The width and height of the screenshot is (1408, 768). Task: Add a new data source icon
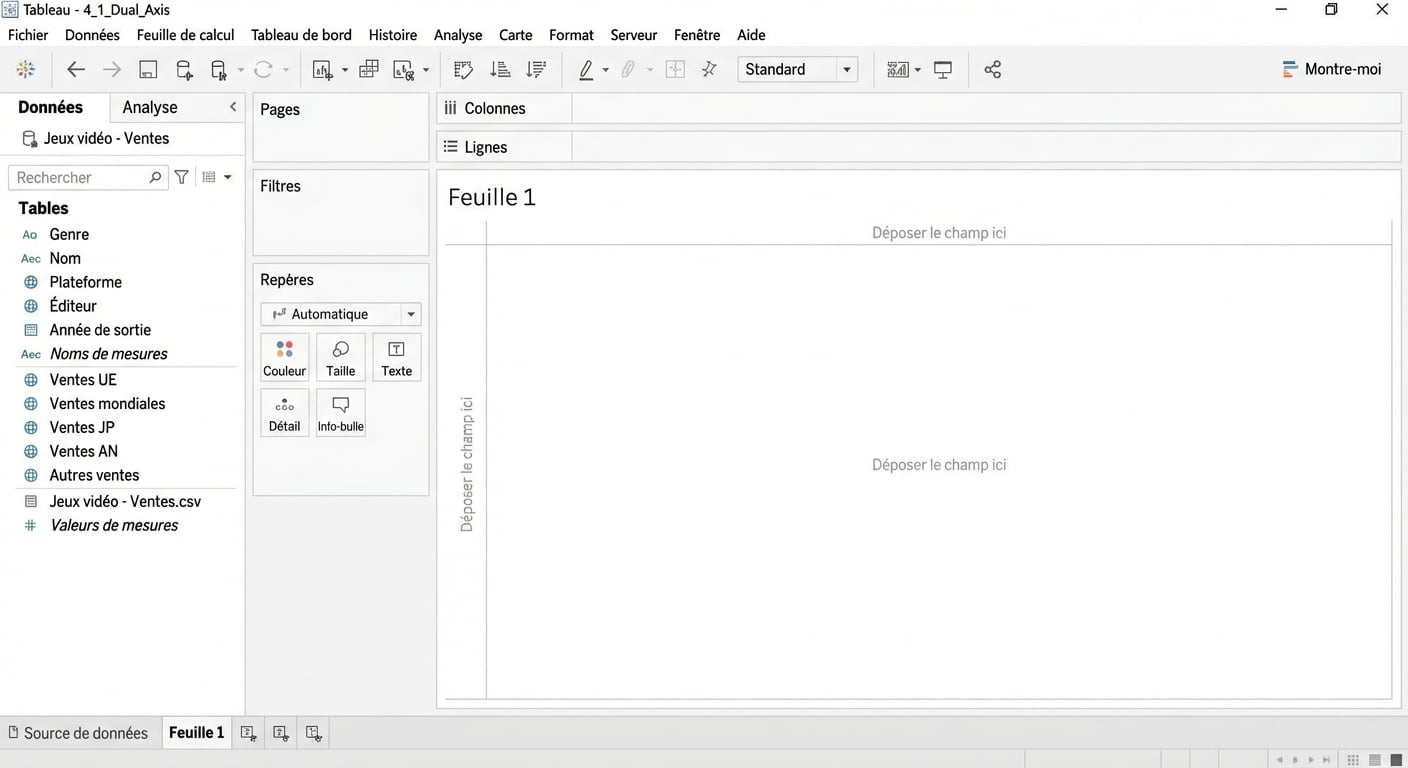click(184, 69)
